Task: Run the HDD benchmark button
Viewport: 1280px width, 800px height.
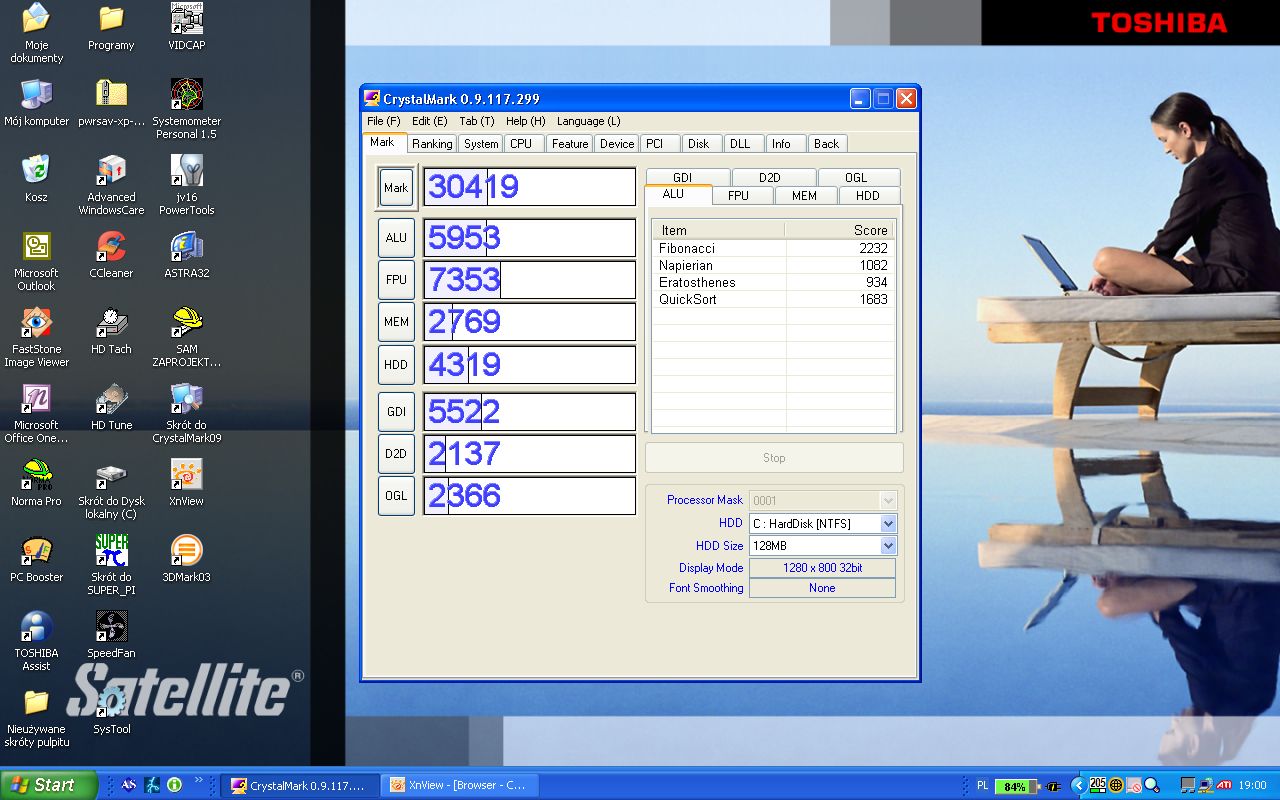Action: pyautogui.click(x=396, y=365)
